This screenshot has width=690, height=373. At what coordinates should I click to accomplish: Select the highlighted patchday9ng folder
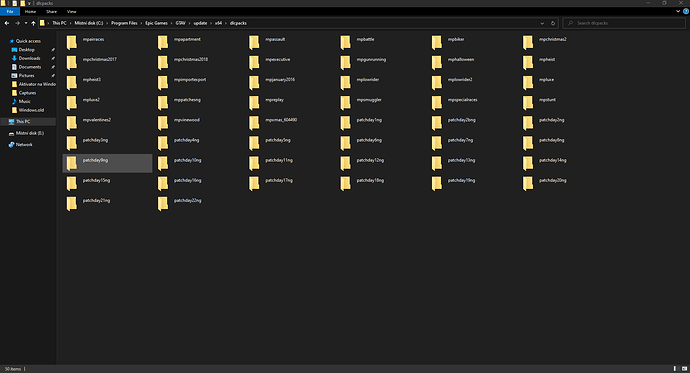click(x=107, y=163)
